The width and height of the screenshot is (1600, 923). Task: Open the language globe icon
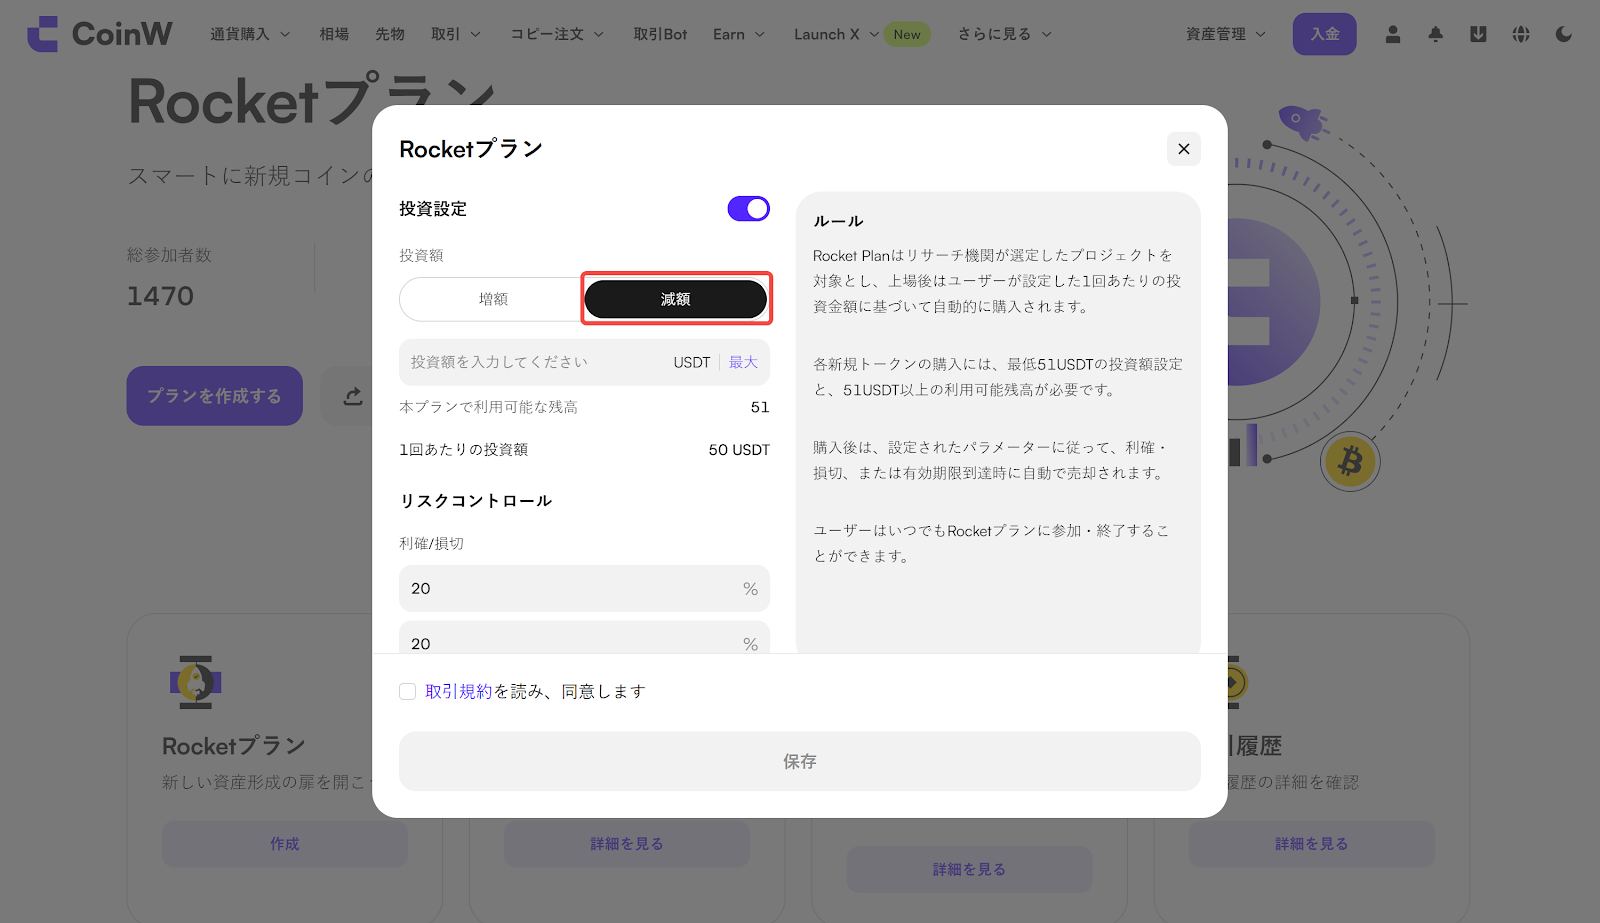(x=1521, y=34)
